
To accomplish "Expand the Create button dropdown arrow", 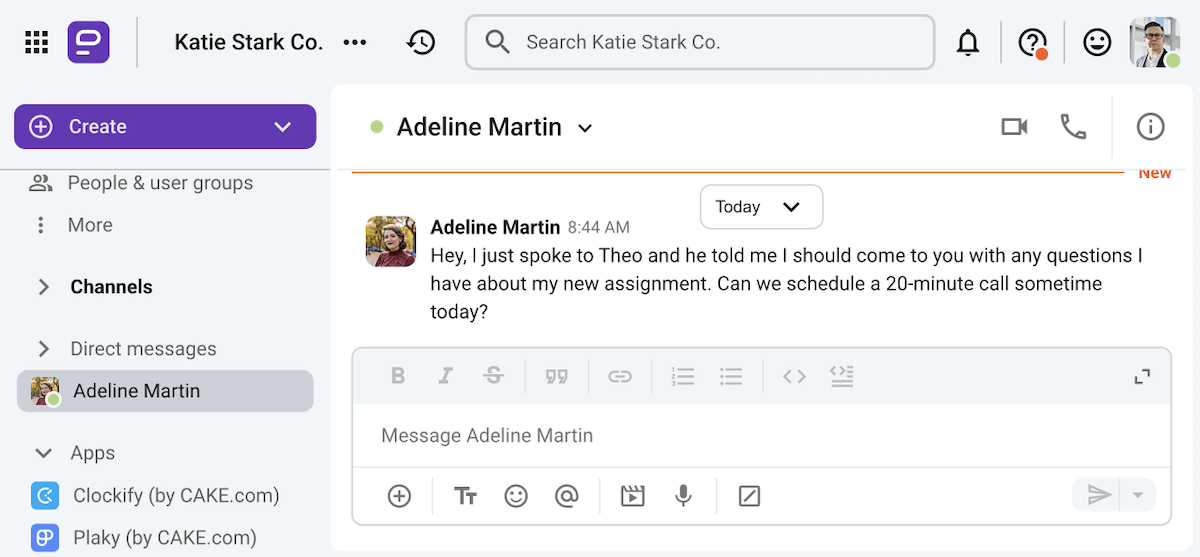I will 283,127.
